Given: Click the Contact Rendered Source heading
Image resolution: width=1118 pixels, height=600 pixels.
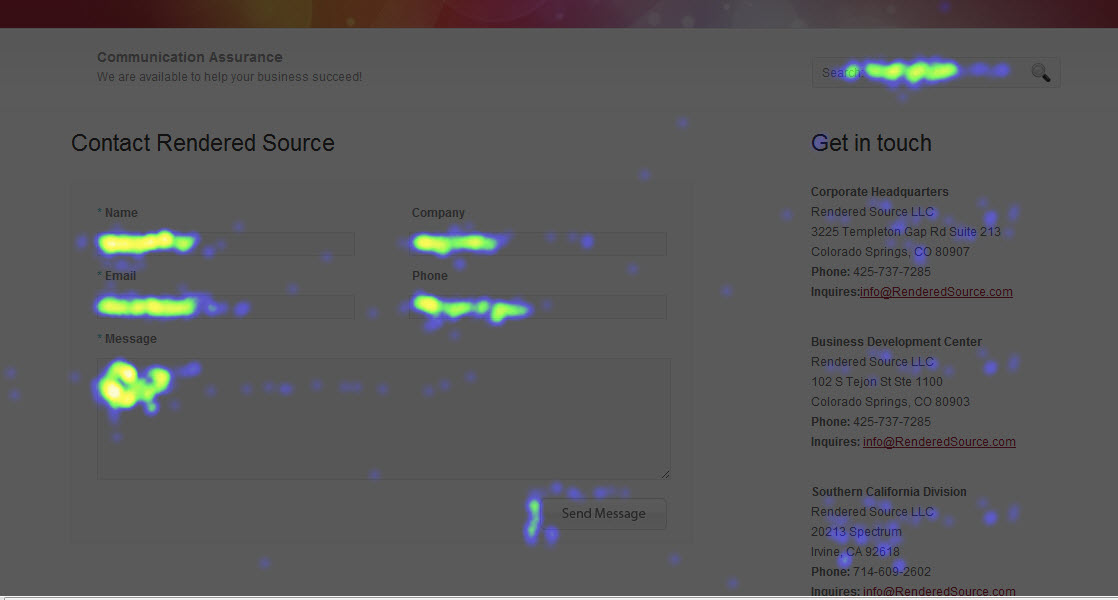Looking at the screenshot, I should (x=202, y=143).
